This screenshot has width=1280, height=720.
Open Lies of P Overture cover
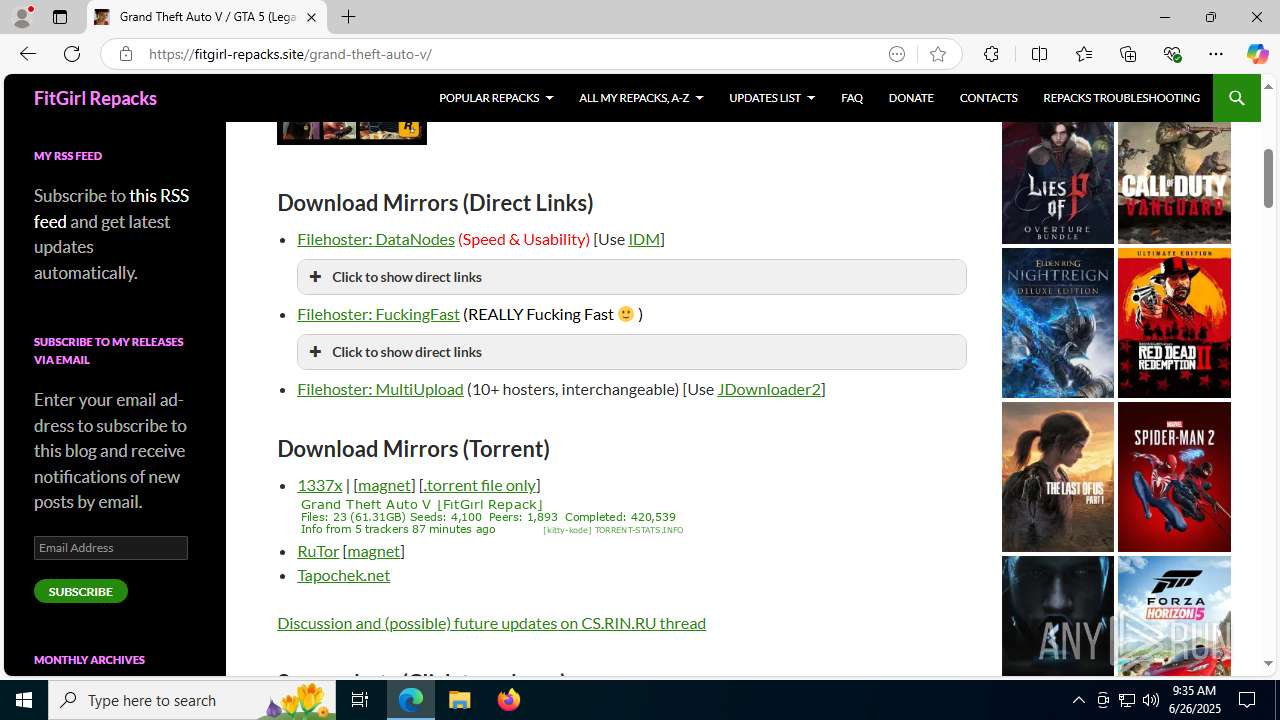tap(1057, 183)
